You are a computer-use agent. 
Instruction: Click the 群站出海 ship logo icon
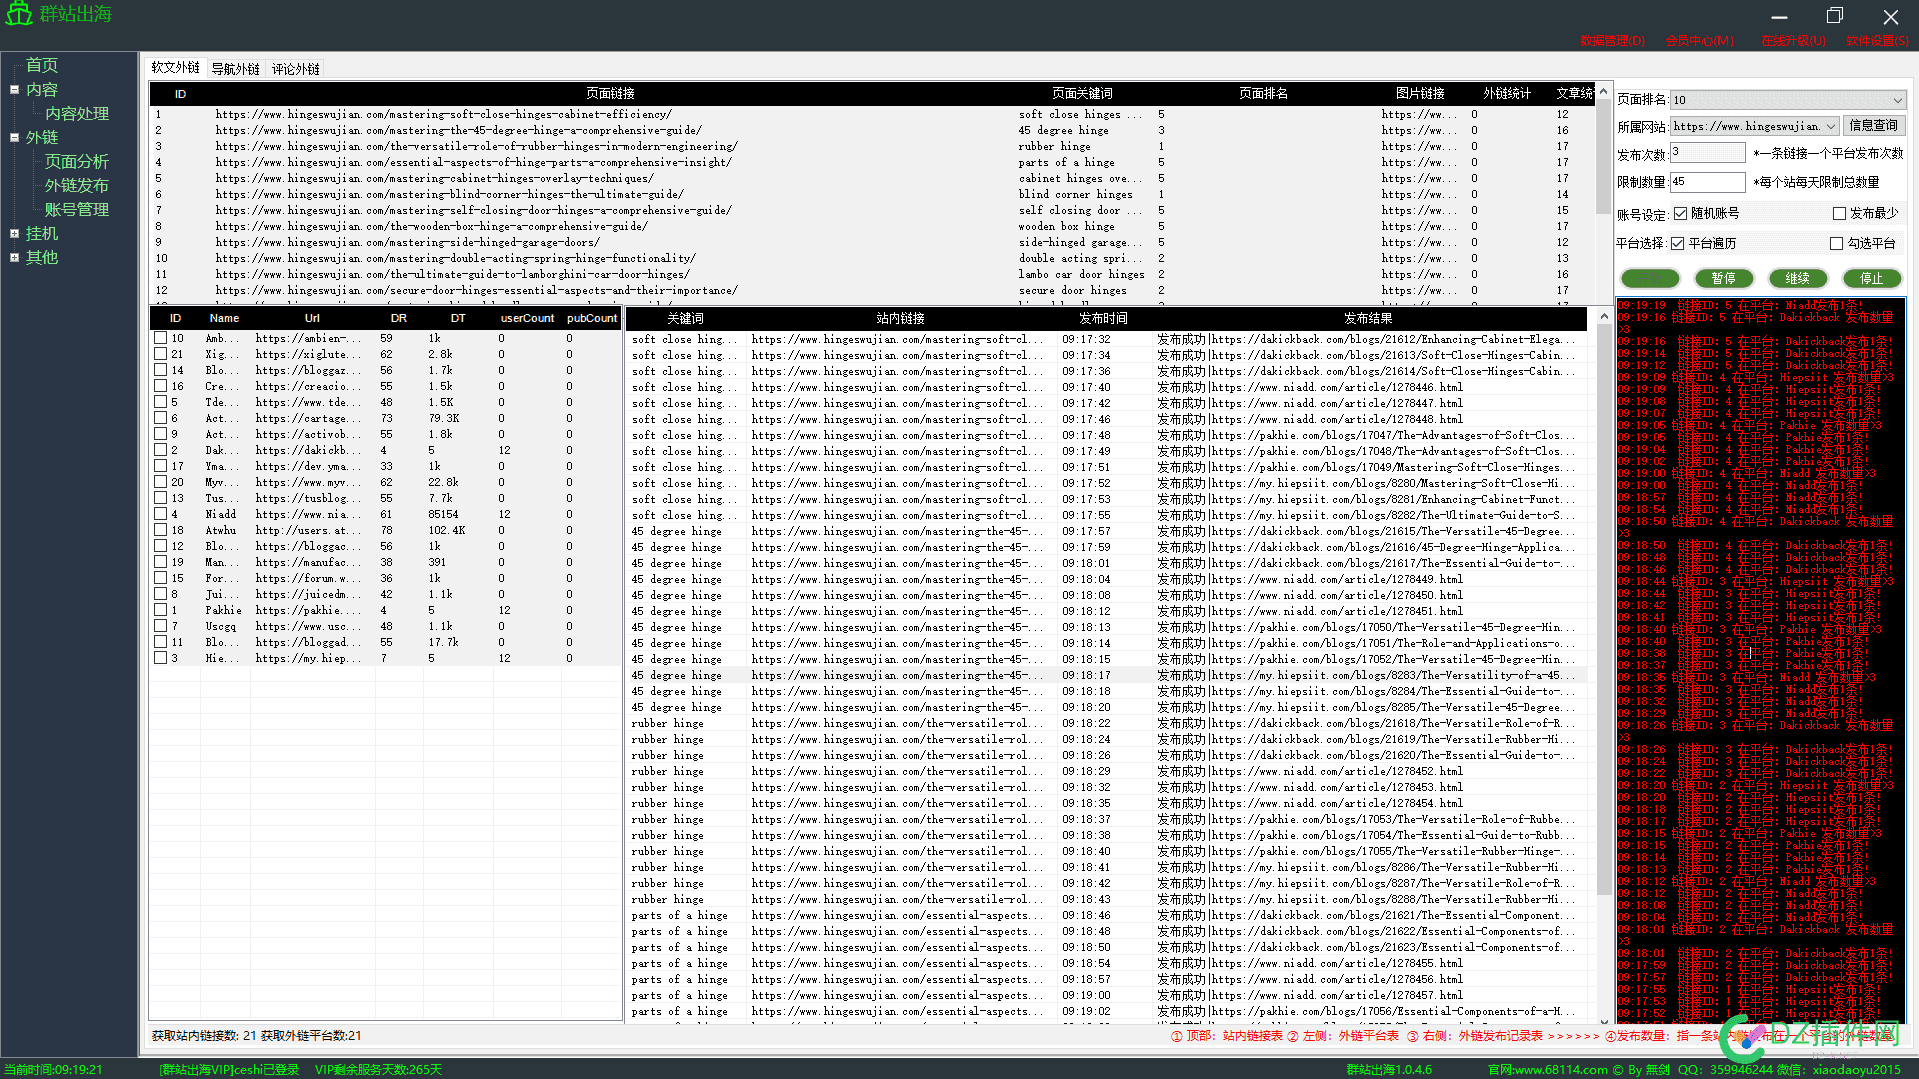[x=20, y=14]
